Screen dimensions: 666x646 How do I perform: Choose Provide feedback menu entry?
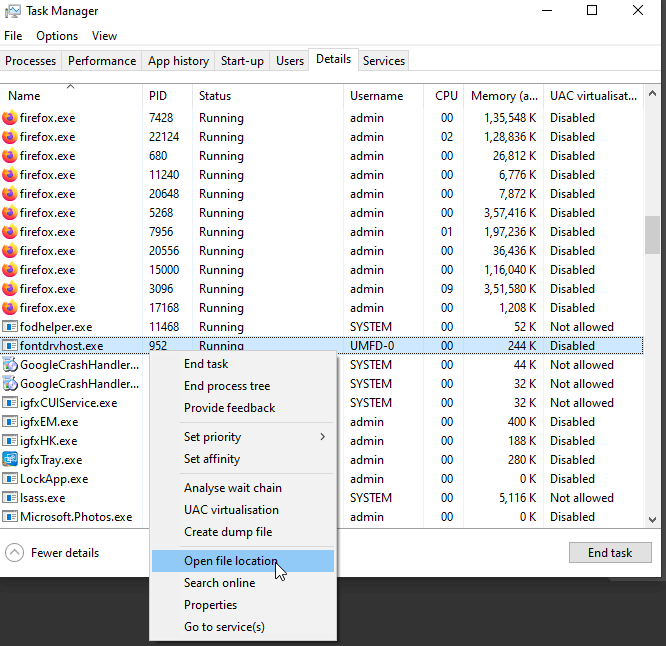[243, 408]
